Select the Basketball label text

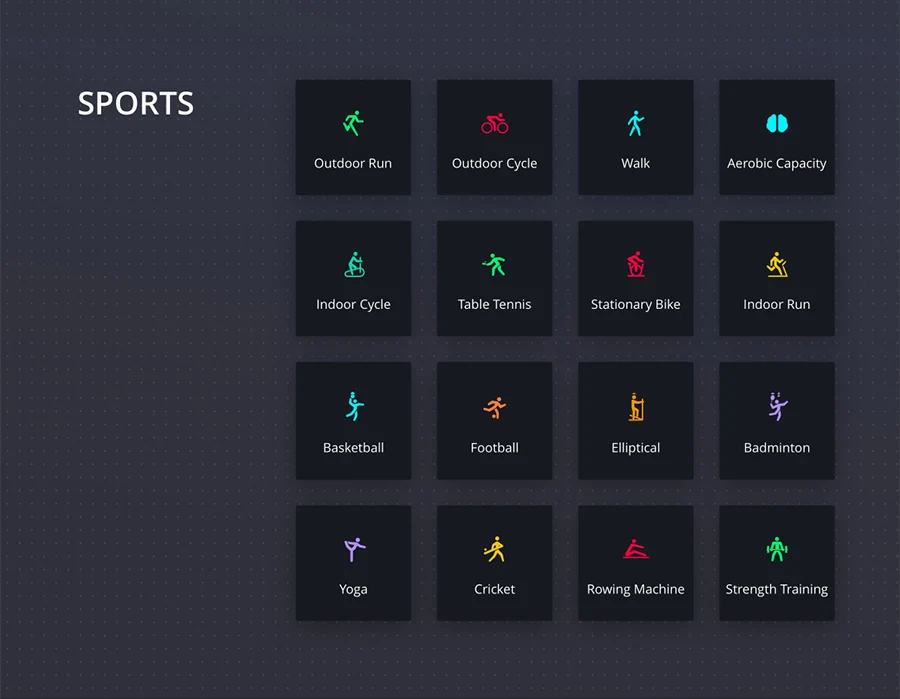(353, 448)
